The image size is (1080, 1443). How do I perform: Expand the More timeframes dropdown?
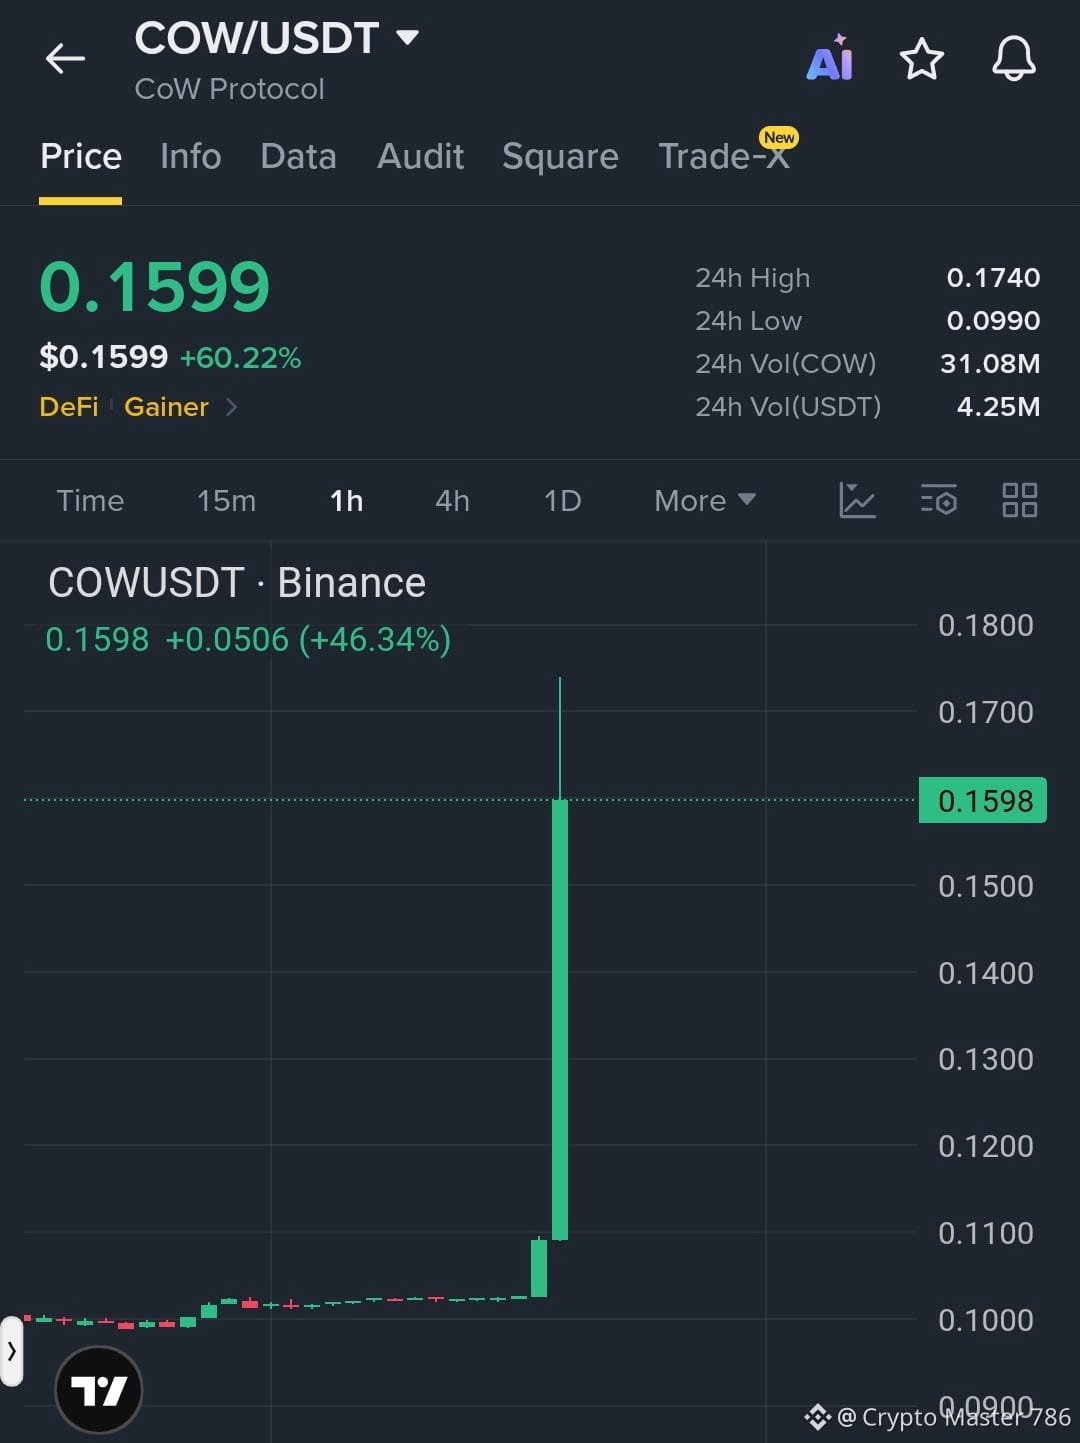[x=704, y=500]
